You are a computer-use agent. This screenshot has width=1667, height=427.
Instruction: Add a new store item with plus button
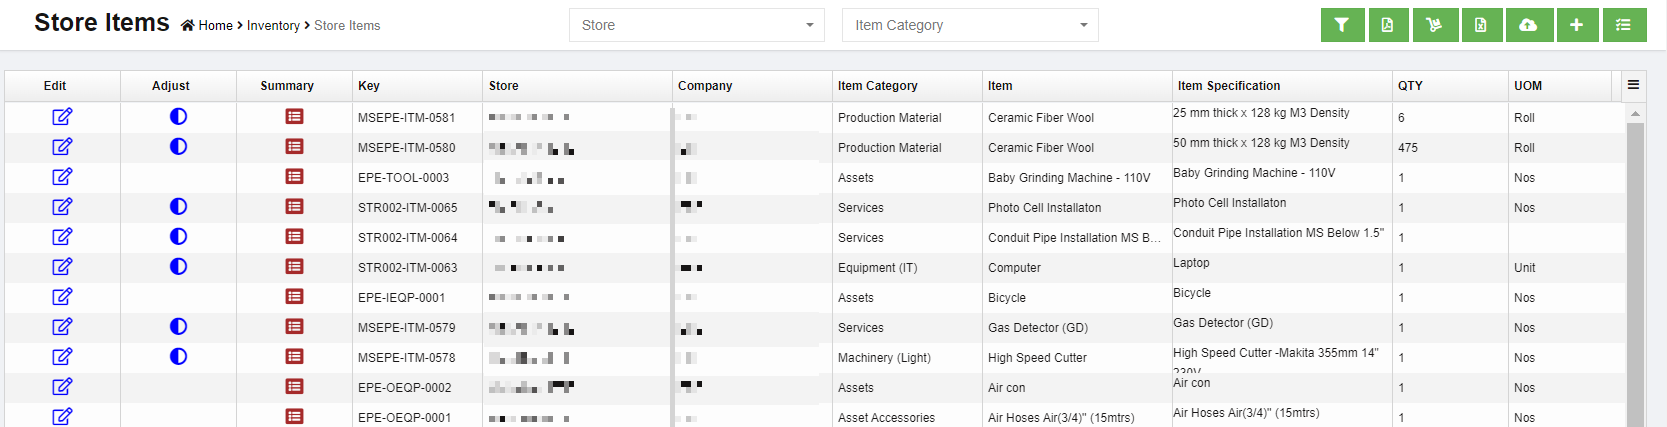1576,25
